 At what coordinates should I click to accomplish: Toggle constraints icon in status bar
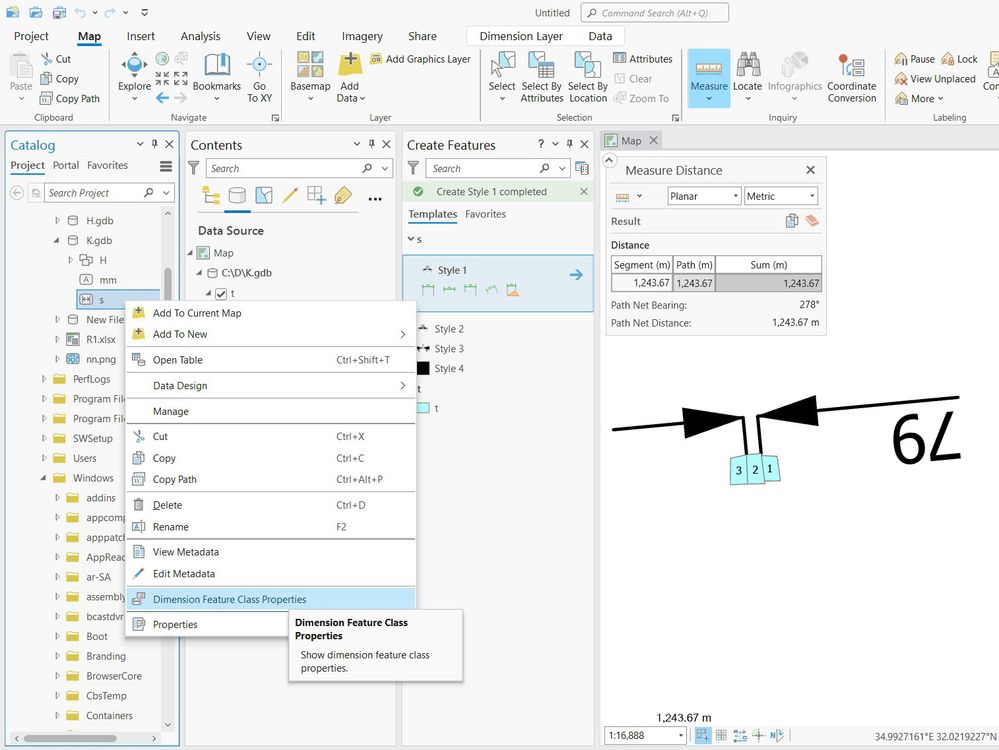pos(740,735)
